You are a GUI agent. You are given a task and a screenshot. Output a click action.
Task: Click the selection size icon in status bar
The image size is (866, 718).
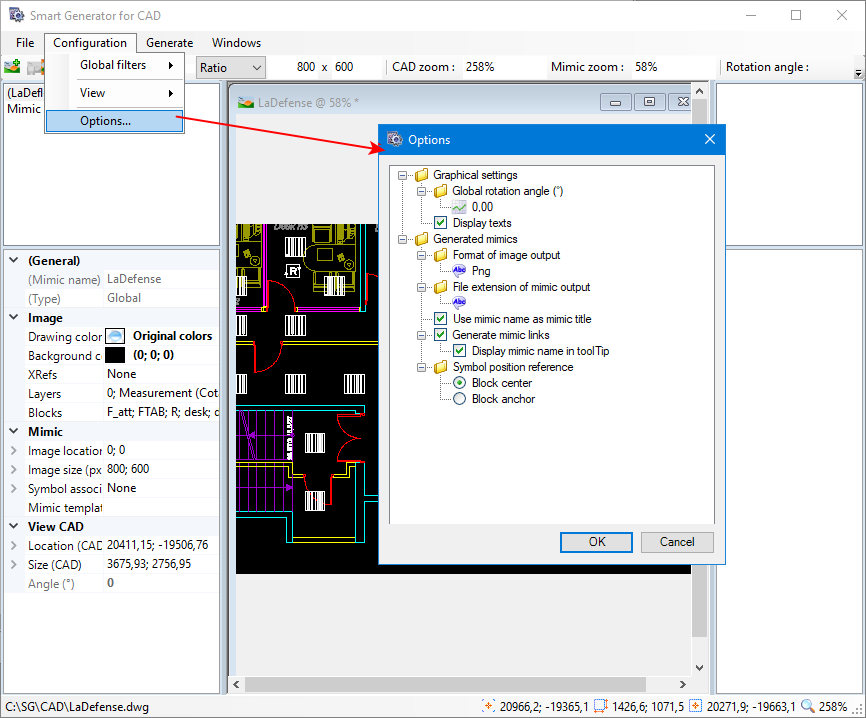pos(601,707)
